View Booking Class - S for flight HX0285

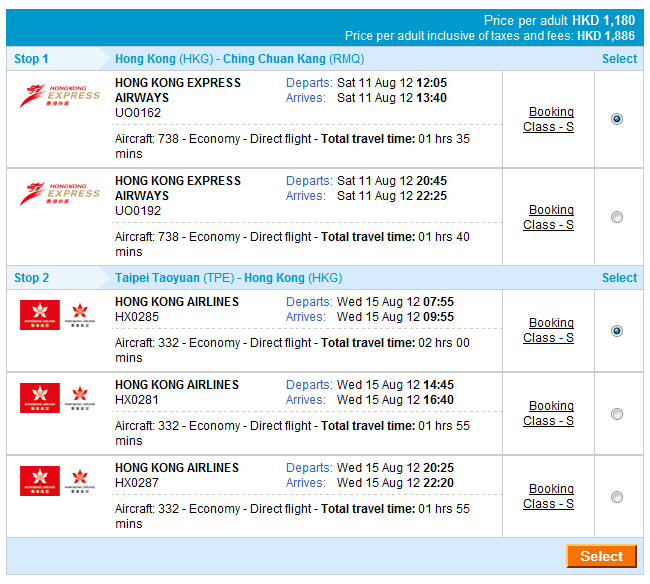point(549,331)
